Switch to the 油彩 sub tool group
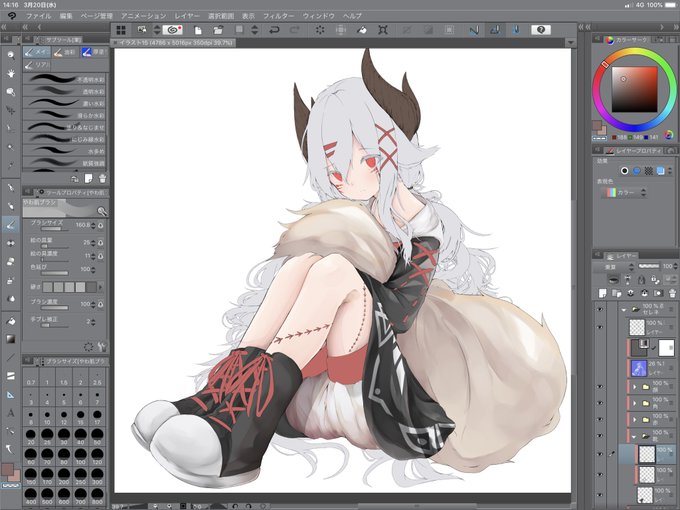This screenshot has width=680, height=510. point(65,52)
